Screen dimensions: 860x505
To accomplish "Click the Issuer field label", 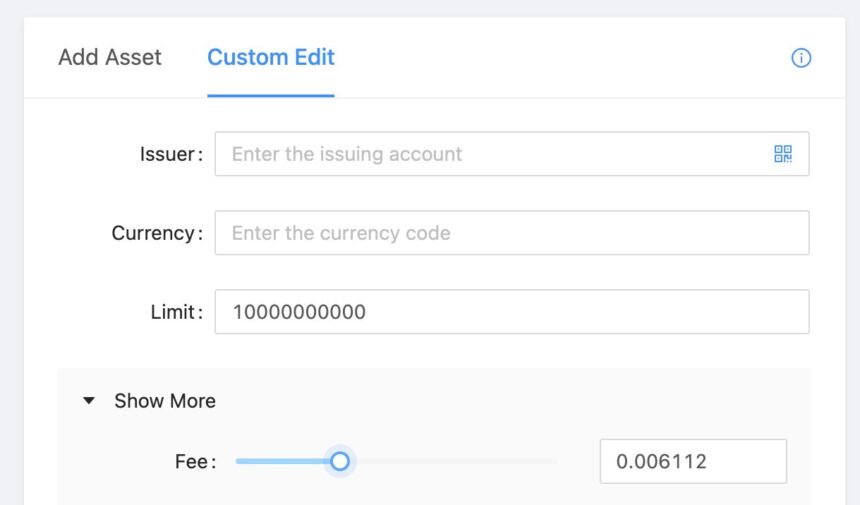I will click(x=171, y=154).
